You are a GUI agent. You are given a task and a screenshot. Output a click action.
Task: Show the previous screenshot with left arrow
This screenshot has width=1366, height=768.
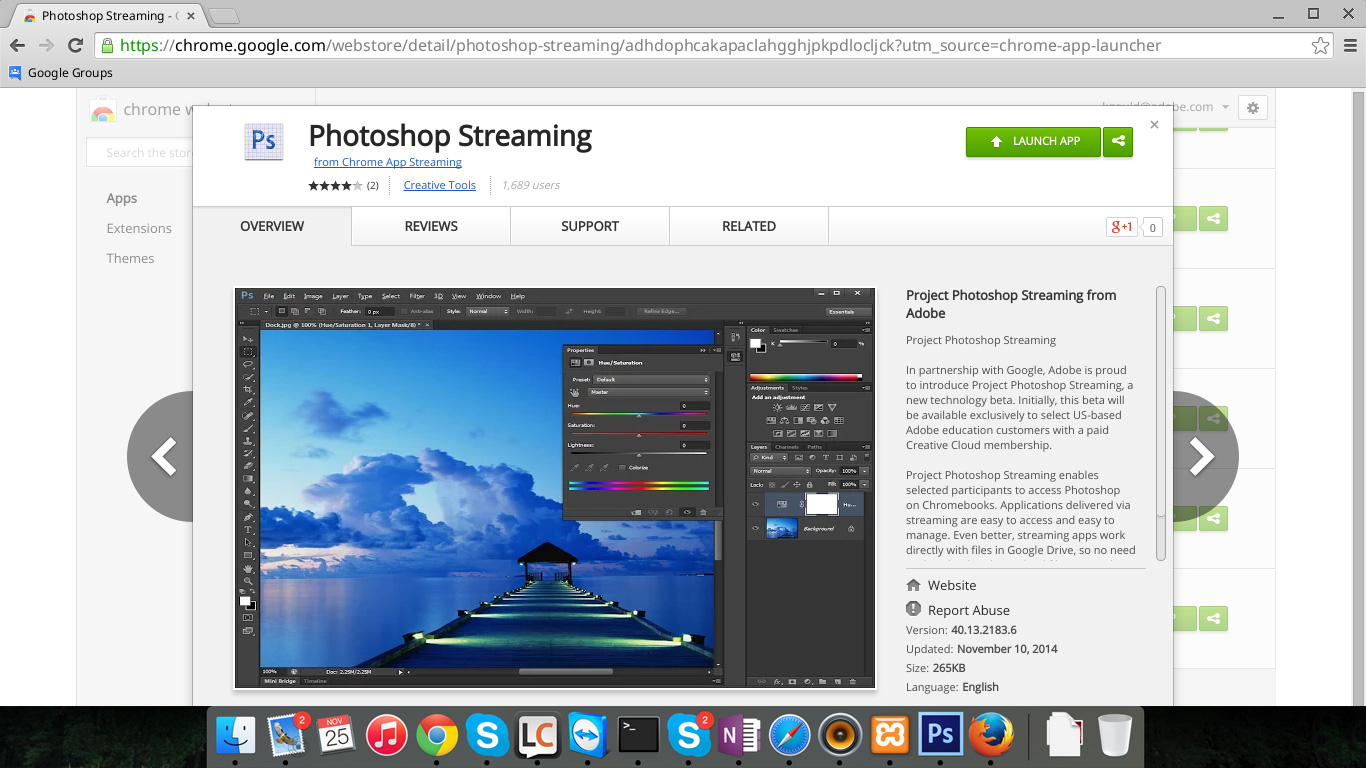tap(163, 456)
